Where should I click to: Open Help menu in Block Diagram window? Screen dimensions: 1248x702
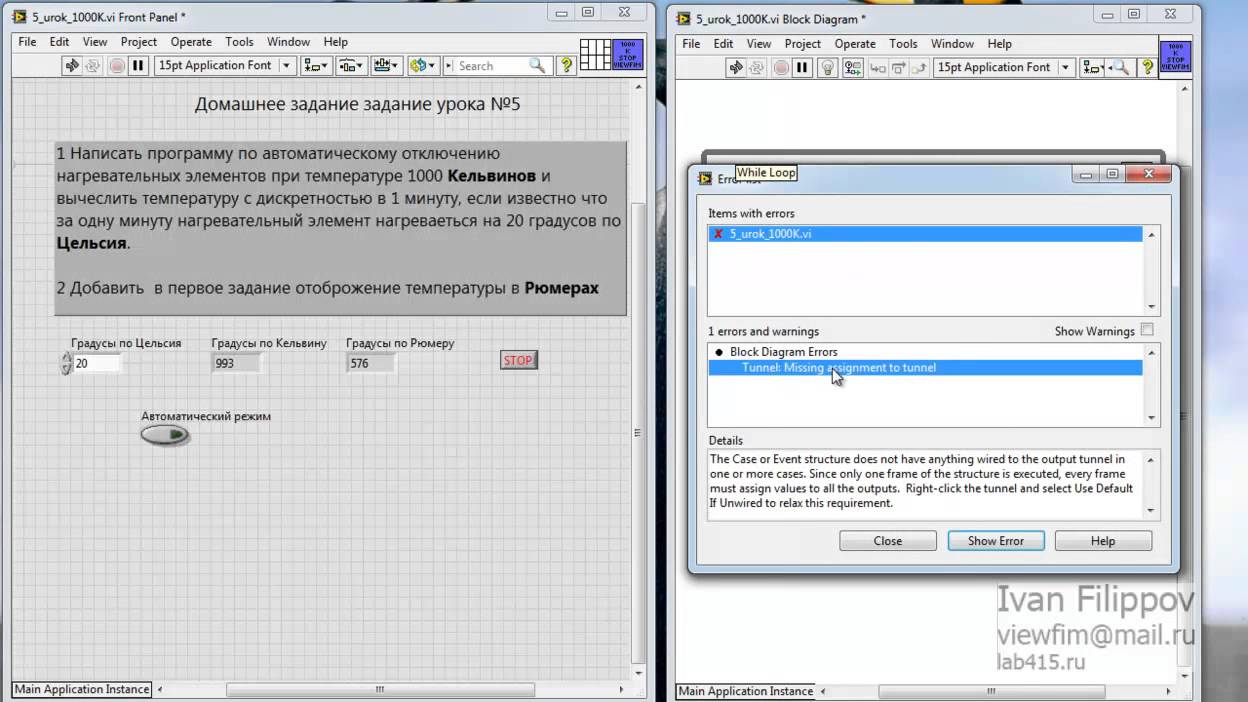point(1000,44)
